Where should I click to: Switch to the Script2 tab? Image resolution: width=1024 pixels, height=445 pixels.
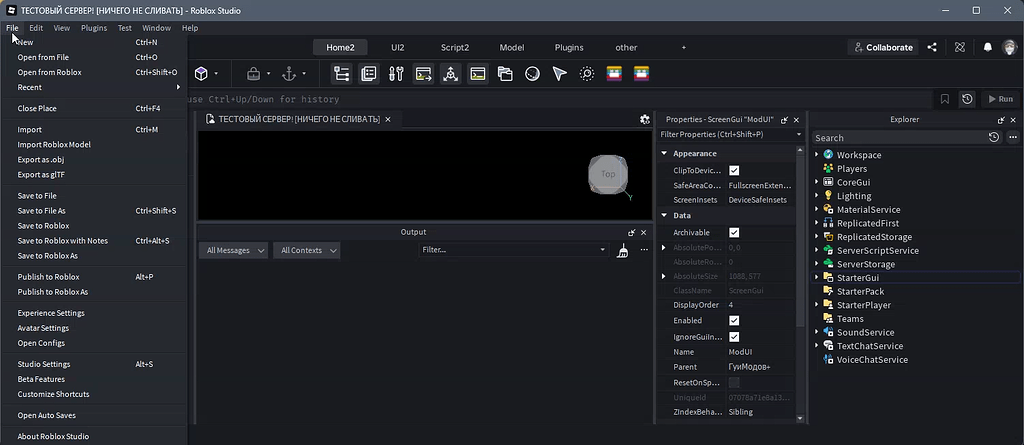(x=455, y=47)
